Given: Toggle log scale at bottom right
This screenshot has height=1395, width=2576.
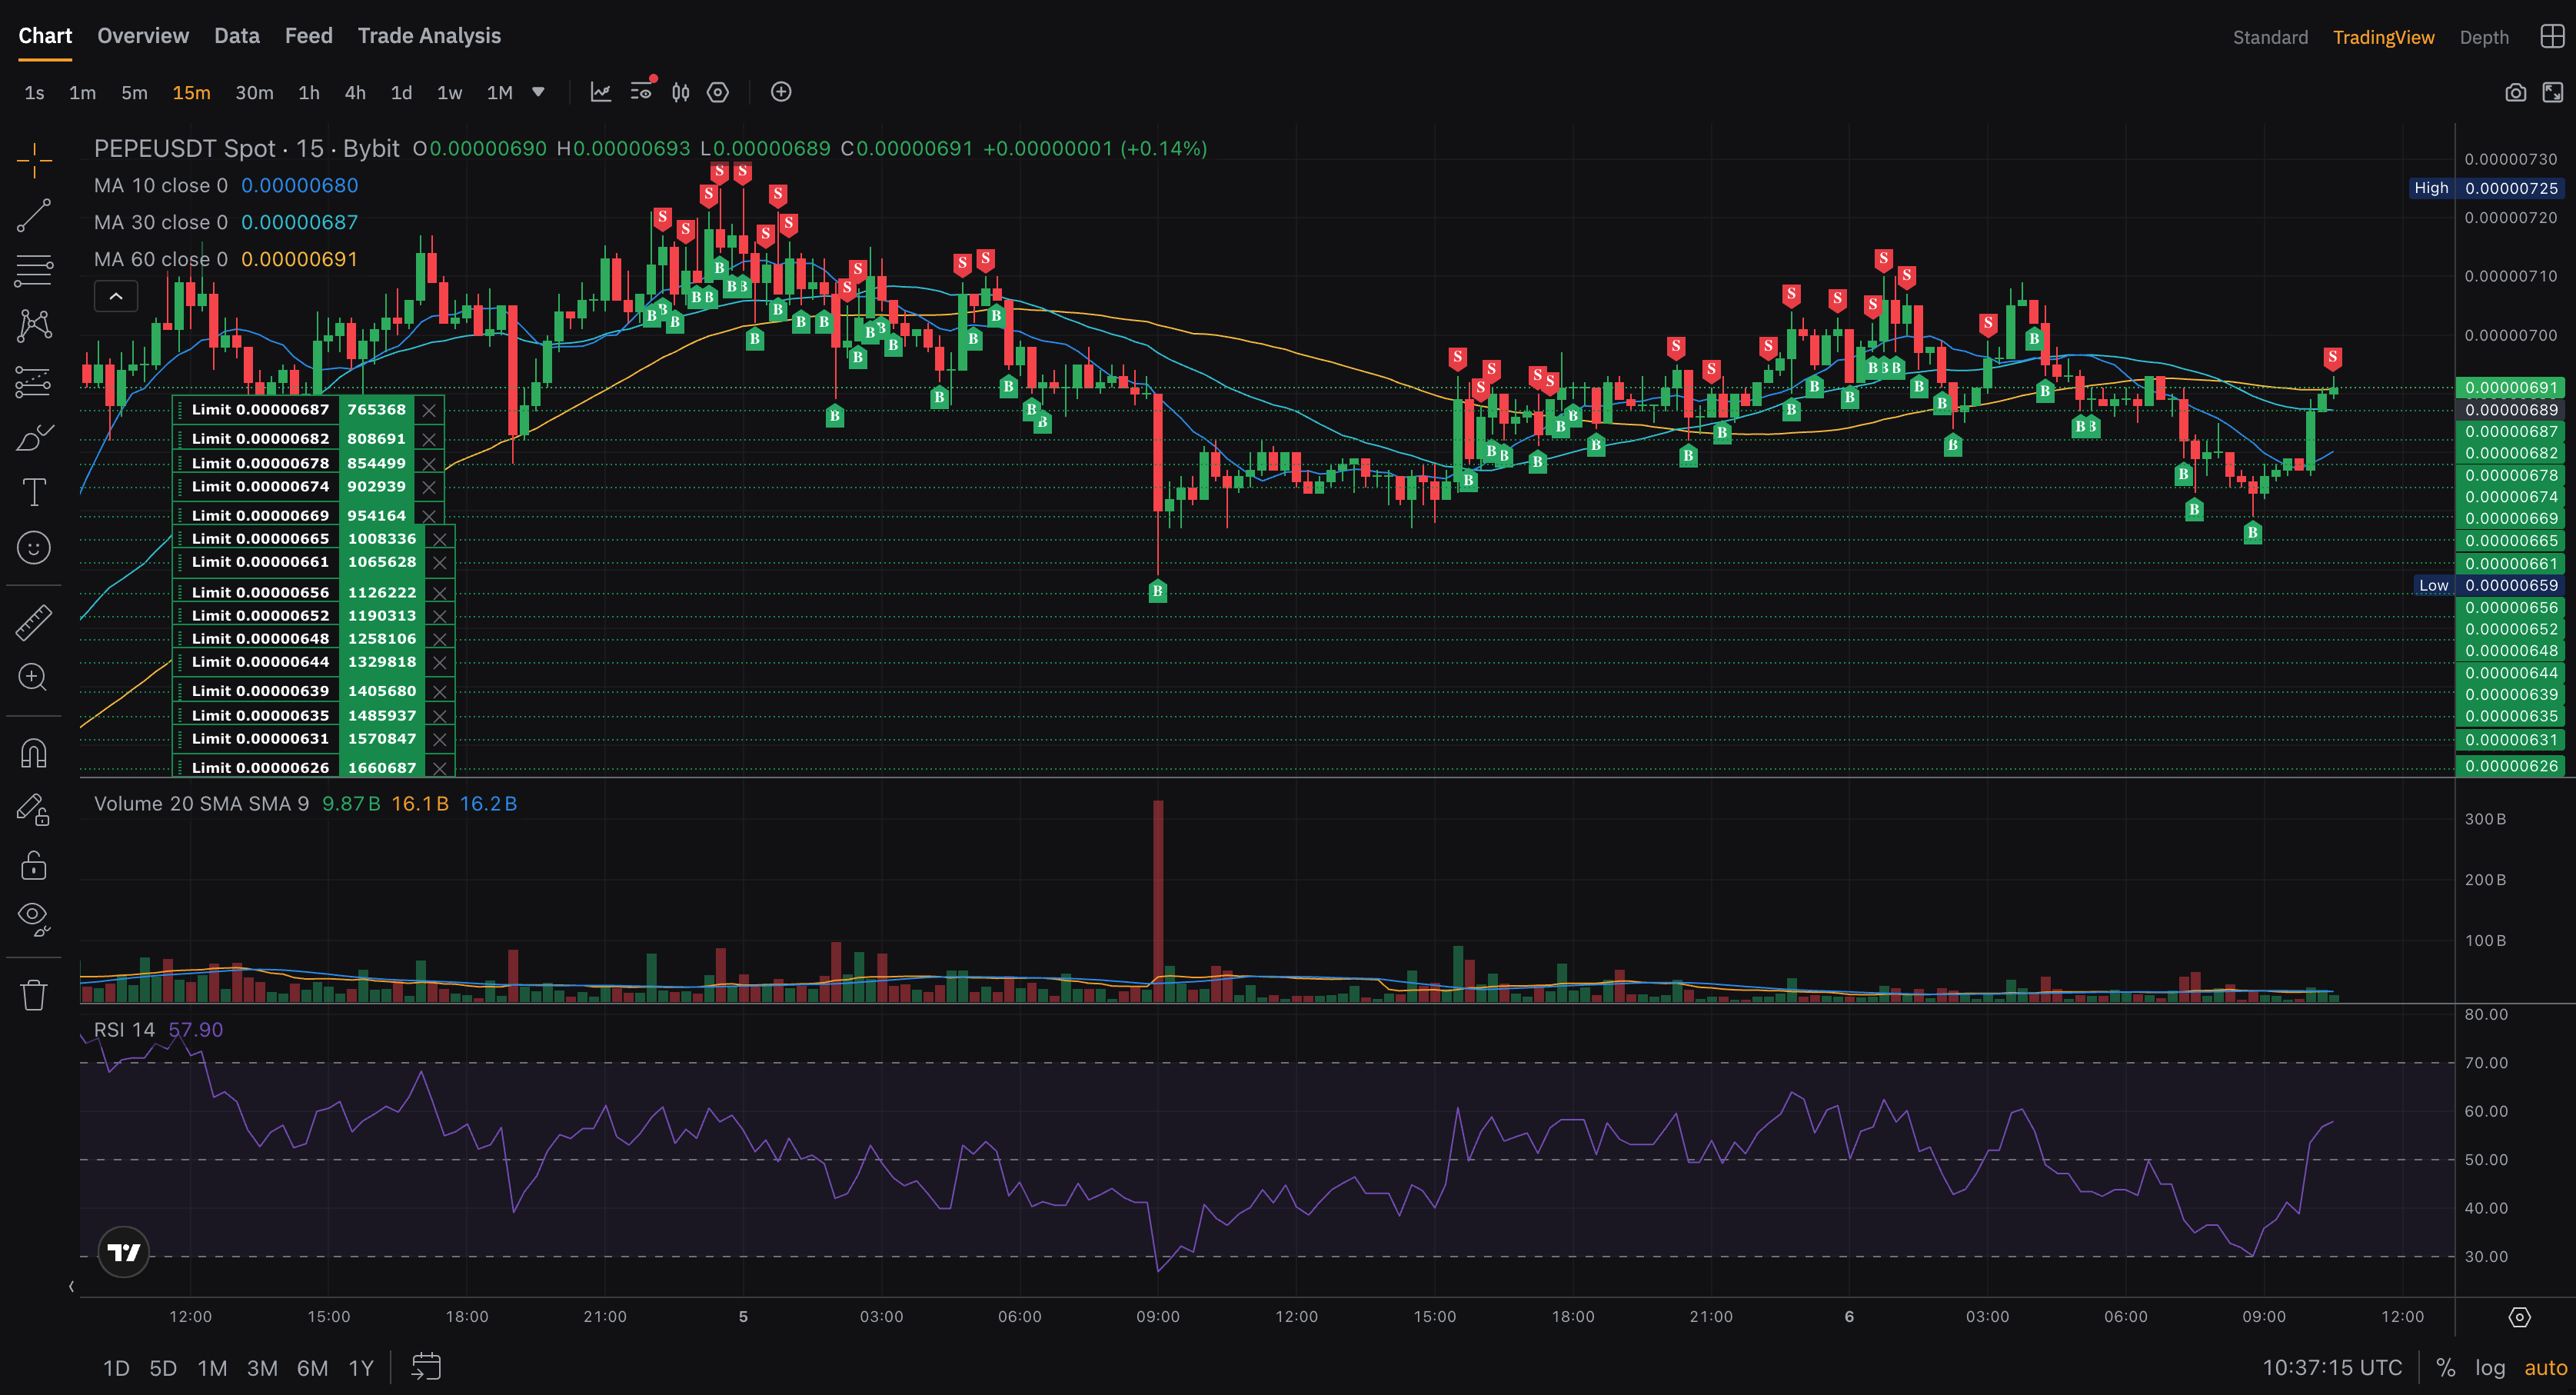Looking at the screenshot, I should 2489,1367.
